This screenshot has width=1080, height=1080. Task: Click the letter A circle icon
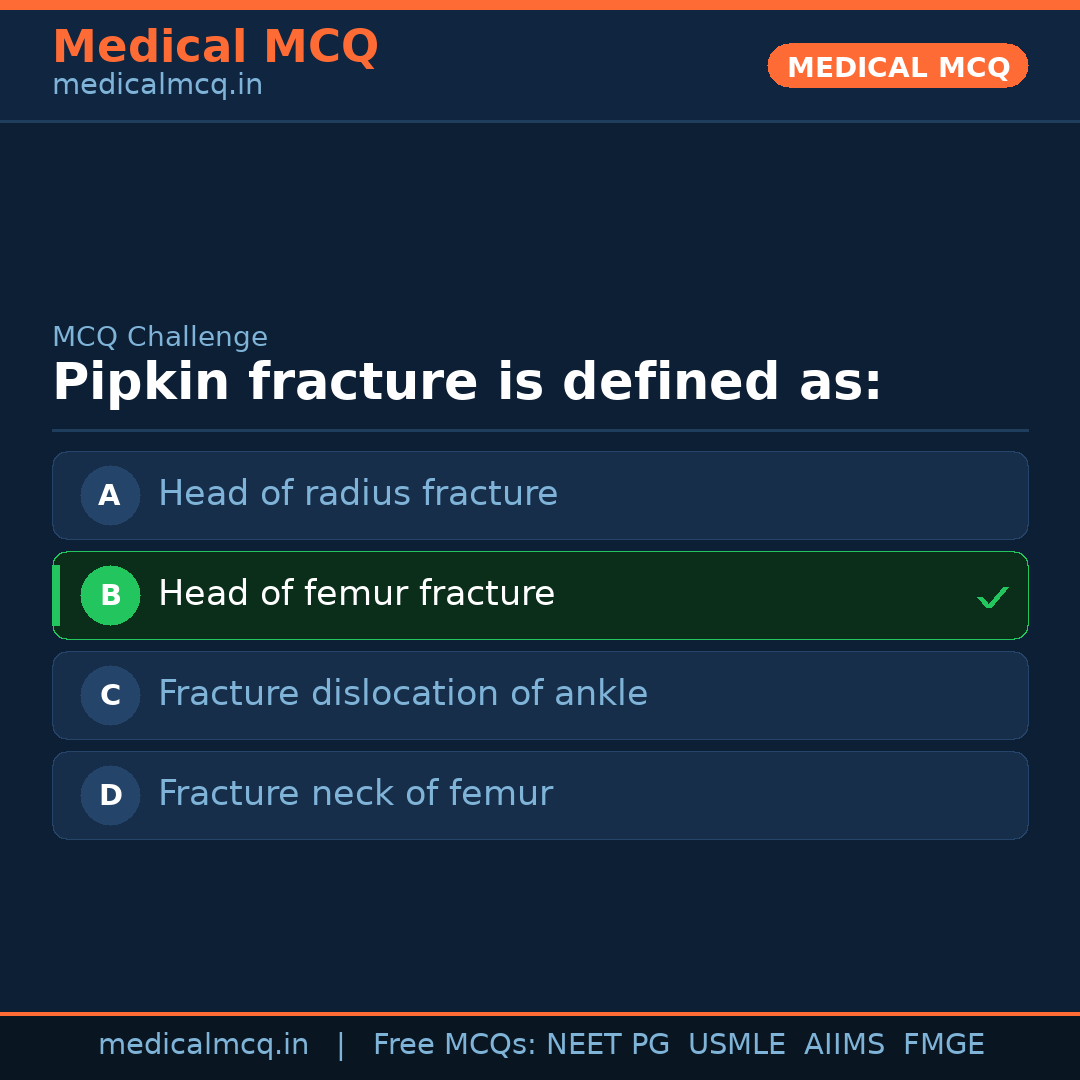110,495
